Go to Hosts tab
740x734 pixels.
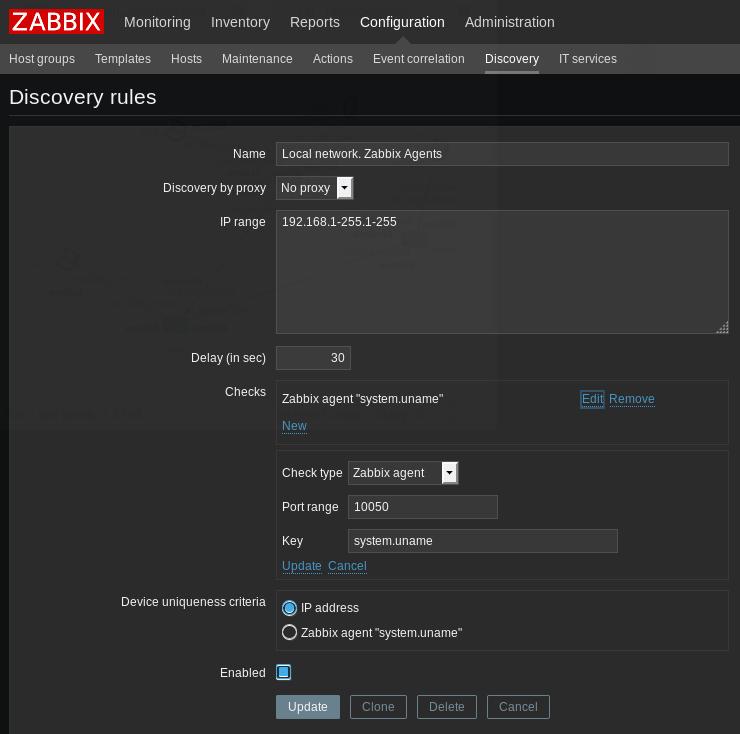(x=186, y=59)
